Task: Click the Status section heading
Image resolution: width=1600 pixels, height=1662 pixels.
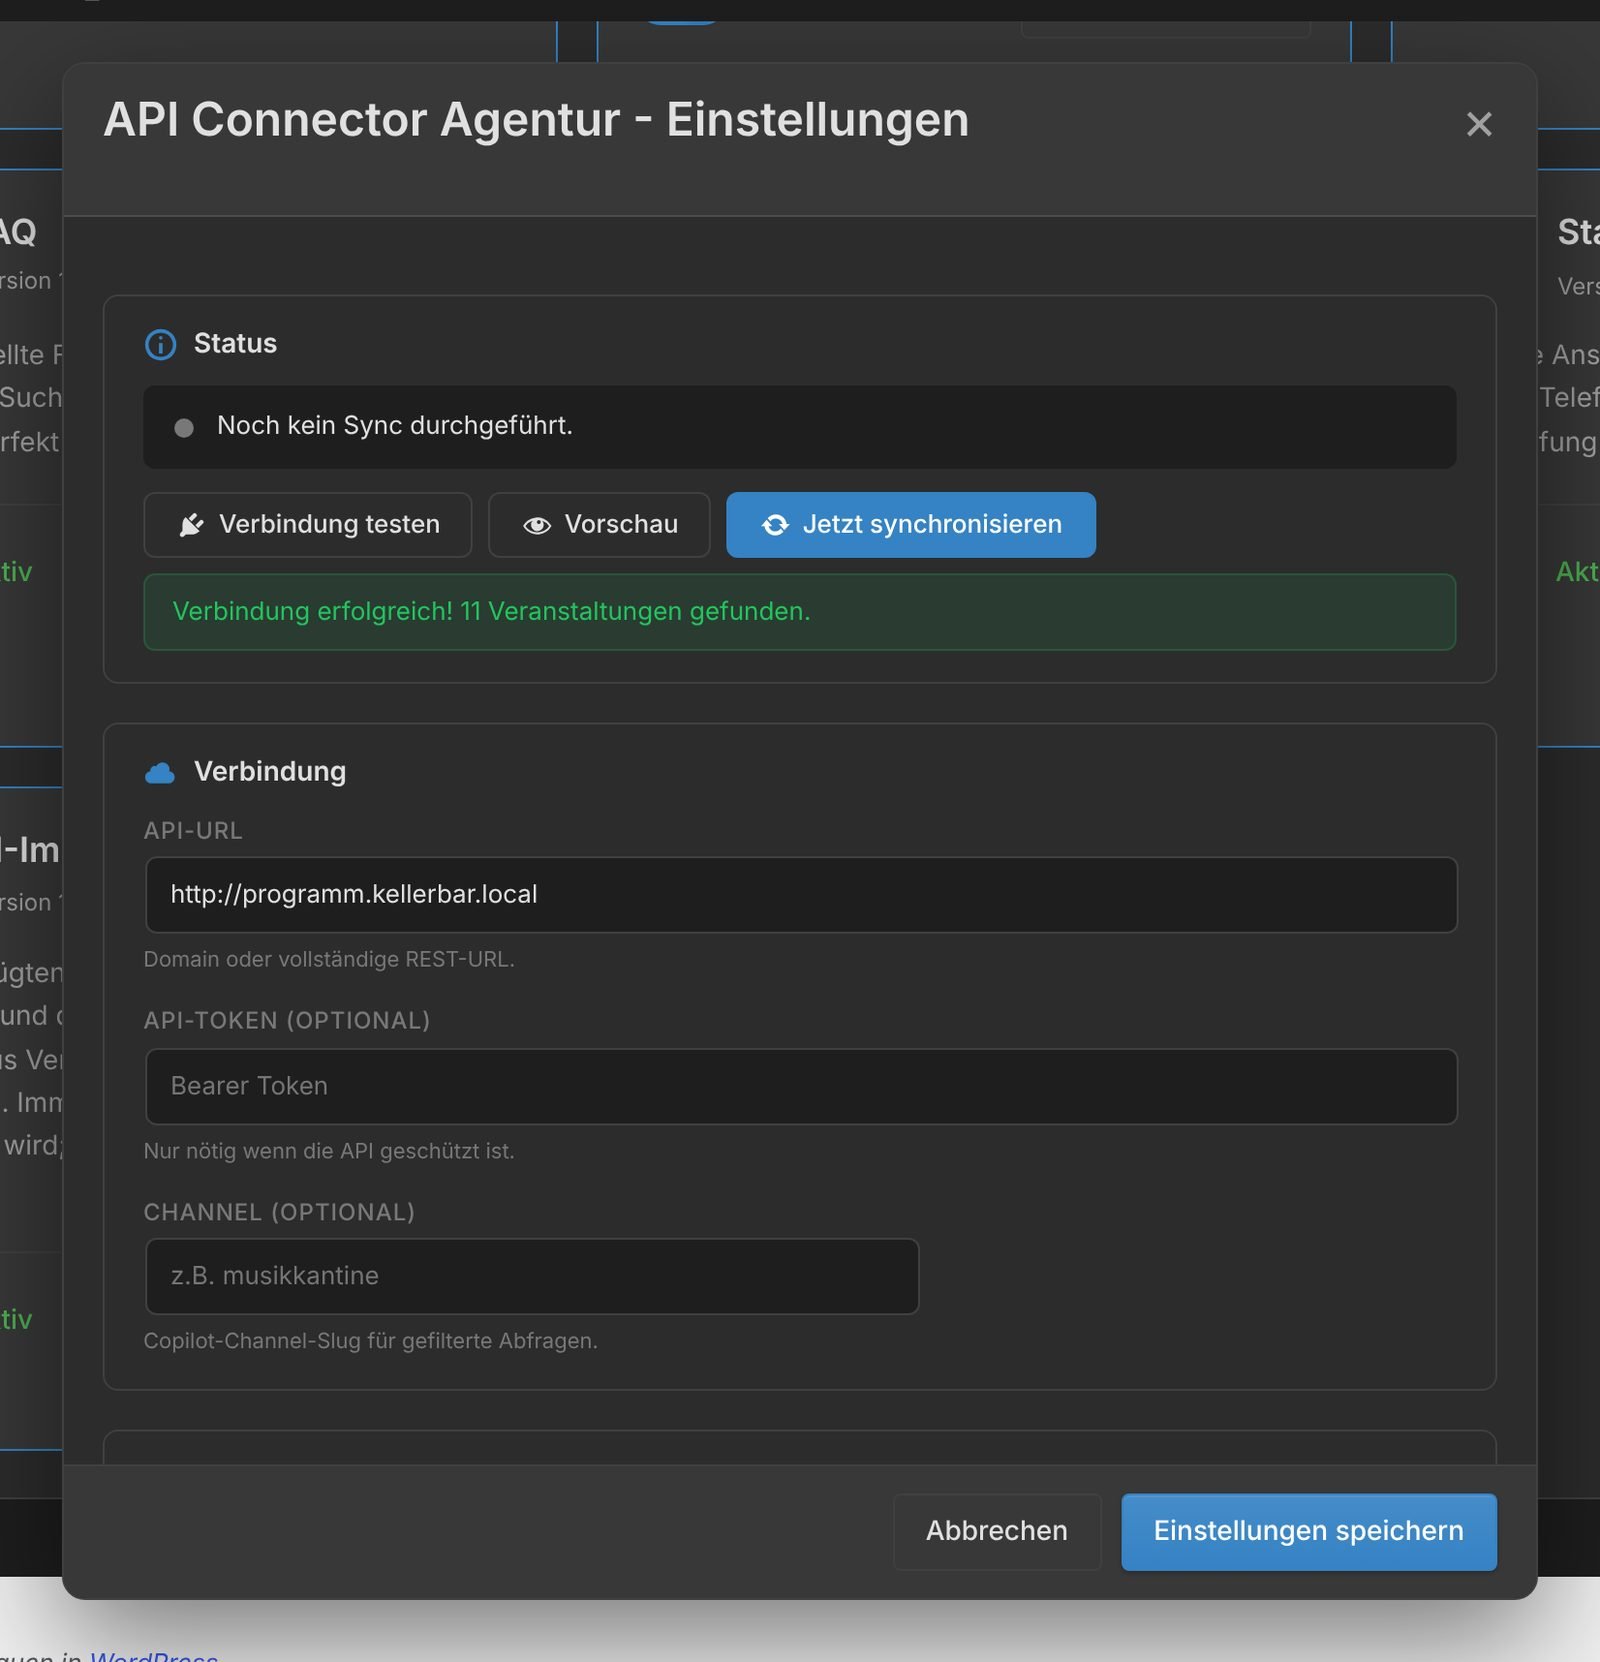Action: (235, 343)
